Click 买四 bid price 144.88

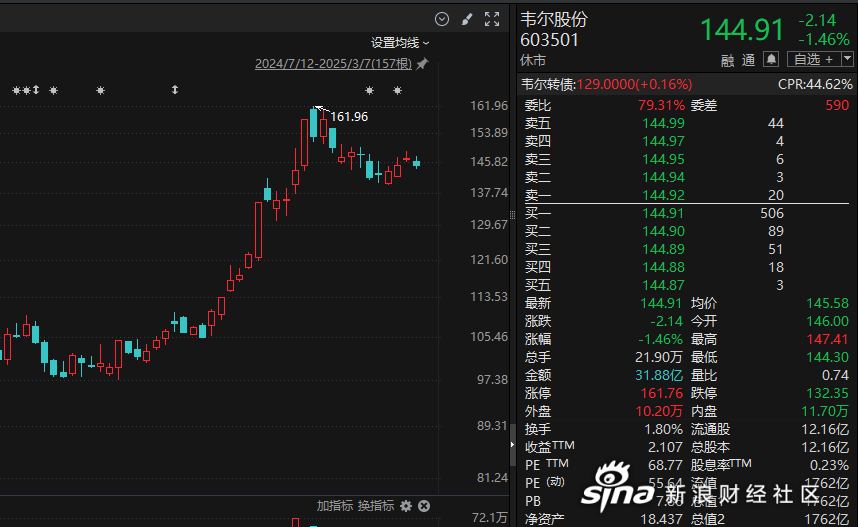663,267
